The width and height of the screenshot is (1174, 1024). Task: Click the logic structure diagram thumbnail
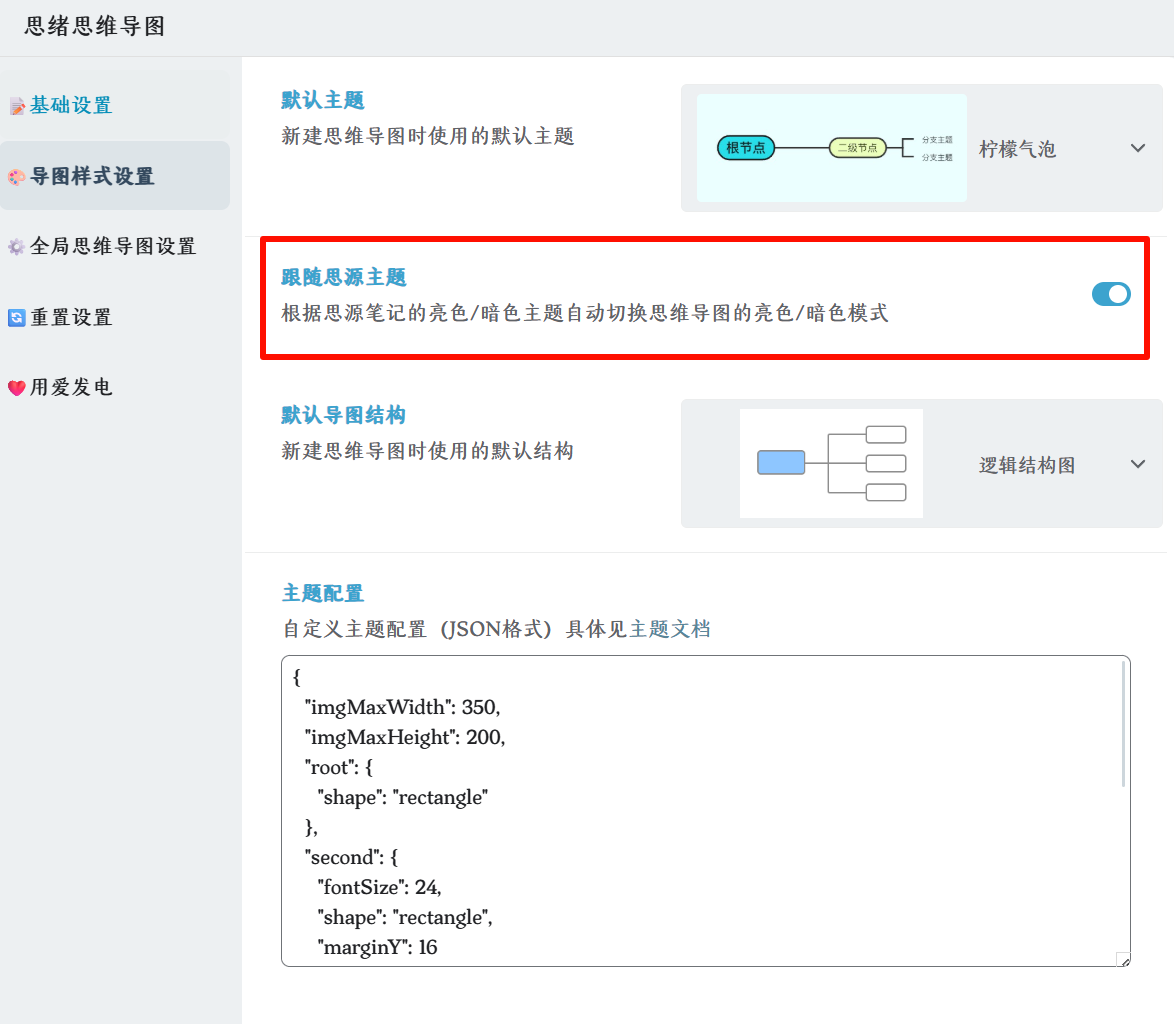pos(831,463)
